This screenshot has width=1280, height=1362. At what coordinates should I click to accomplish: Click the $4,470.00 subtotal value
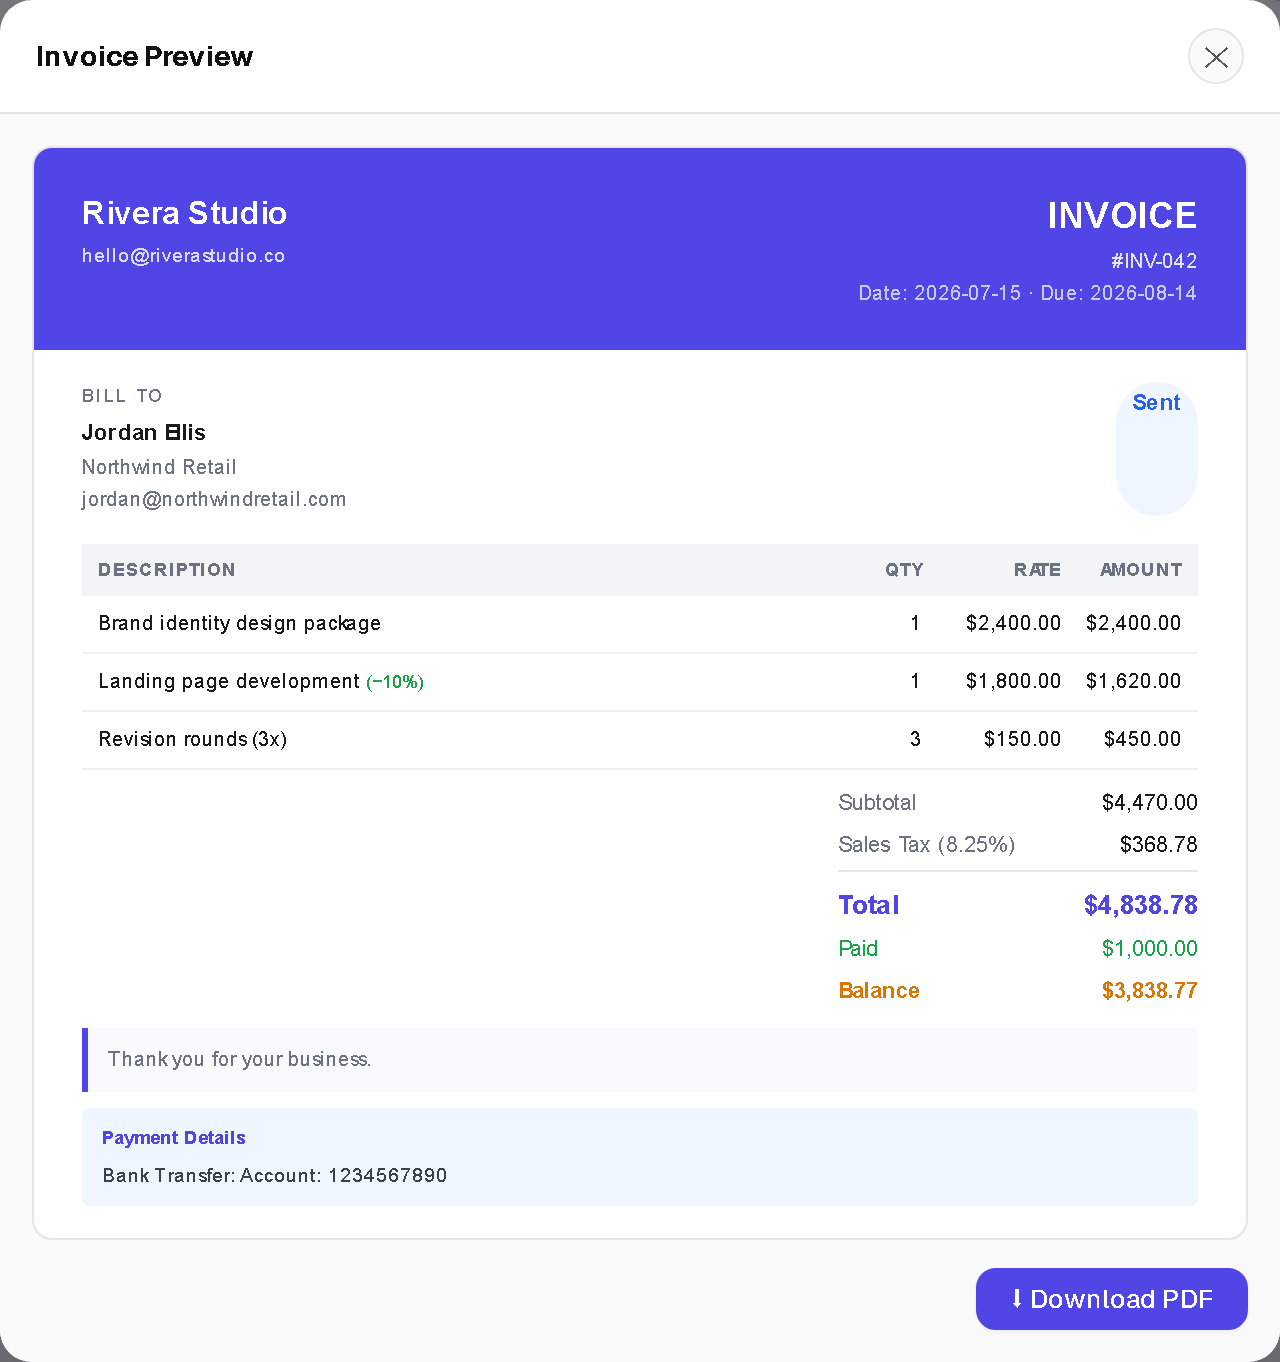[1149, 803]
